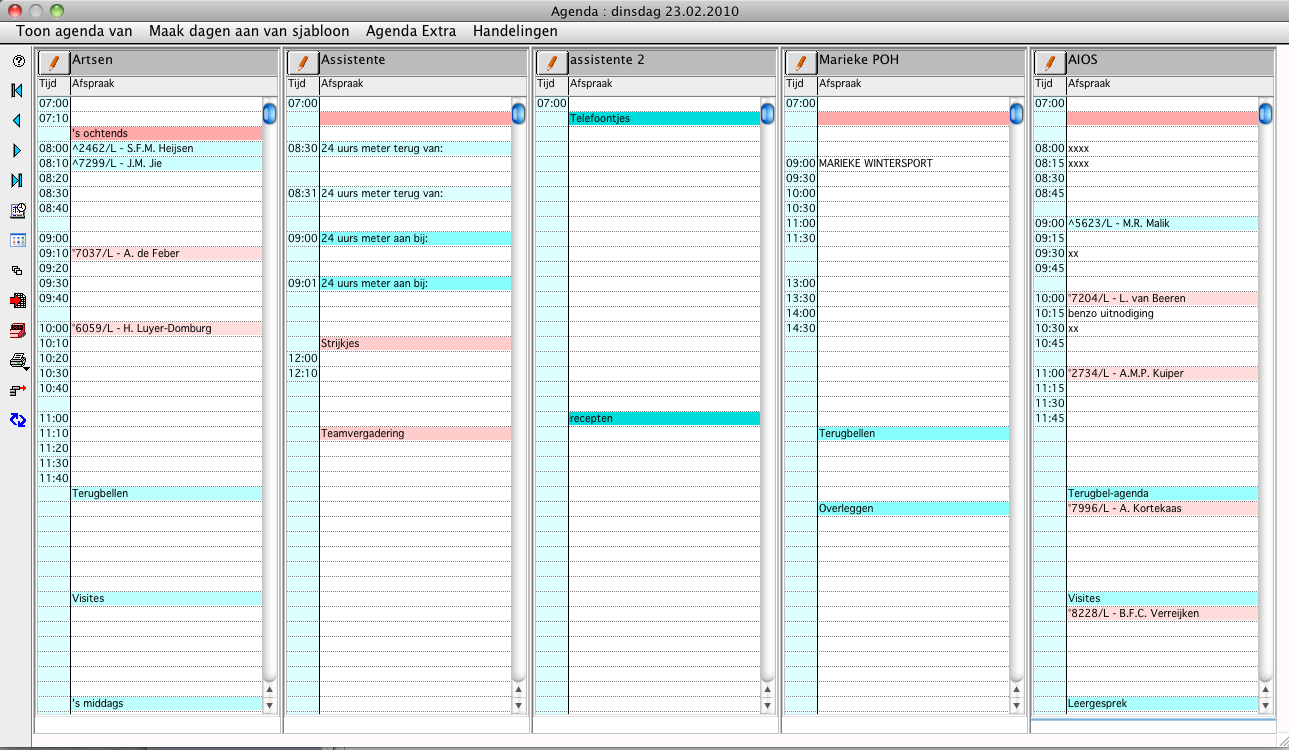Click the up arrow of the Assistente scrollbar
This screenshot has width=1289, height=750.
pos(518,690)
